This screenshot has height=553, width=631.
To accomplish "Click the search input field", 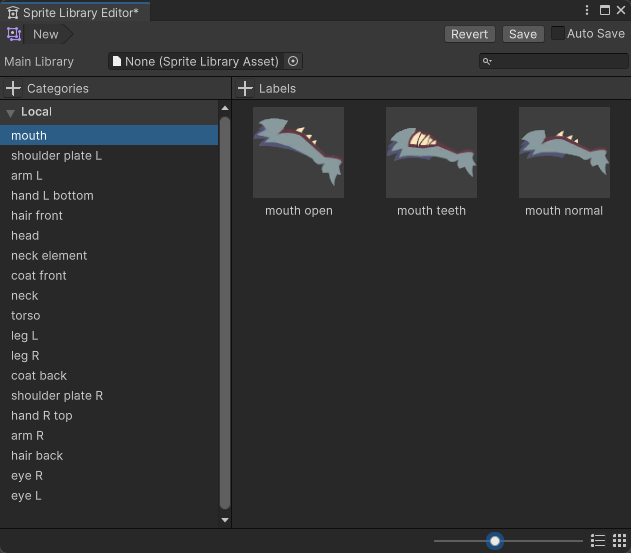I will 555,61.
